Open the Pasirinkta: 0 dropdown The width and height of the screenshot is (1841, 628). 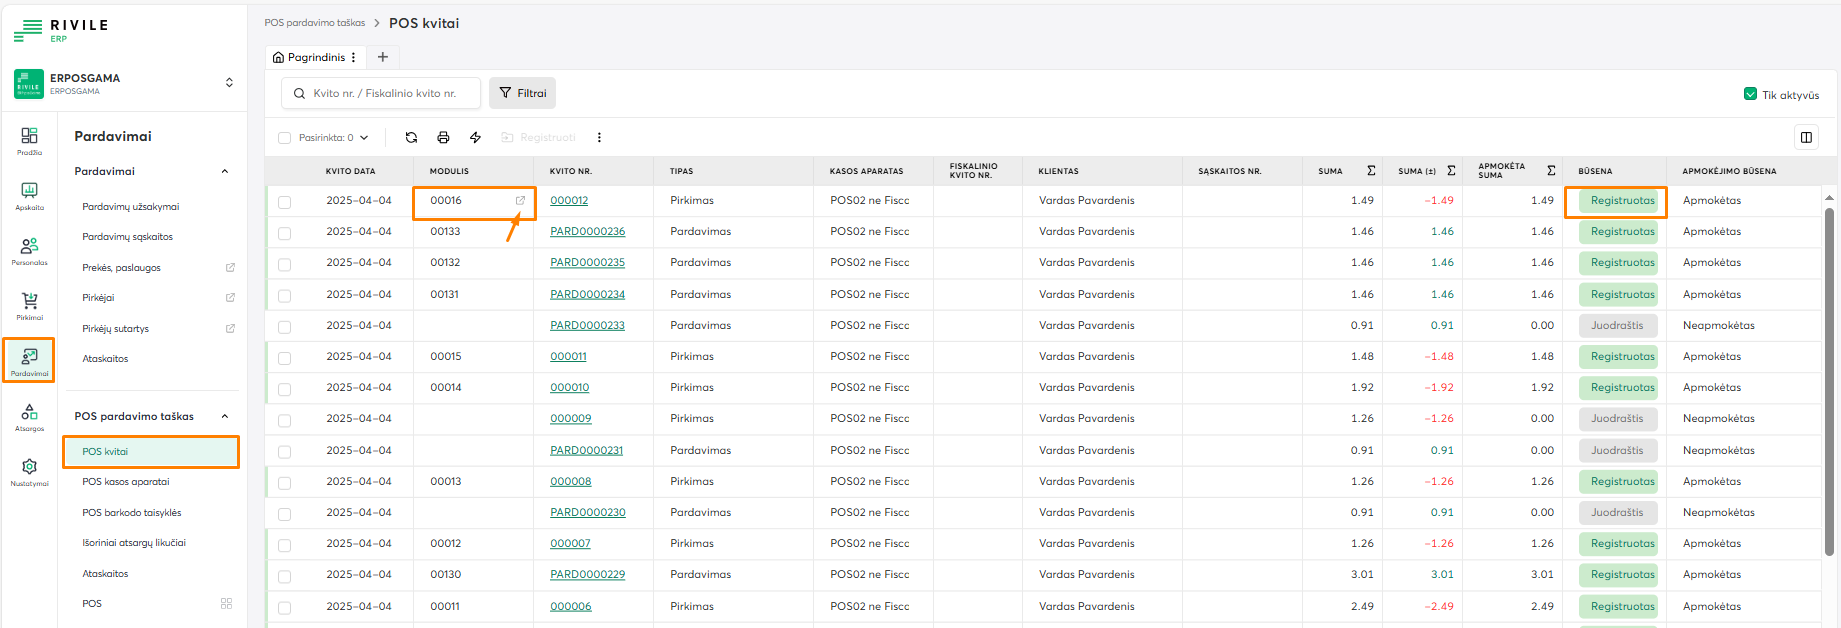[333, 138]
